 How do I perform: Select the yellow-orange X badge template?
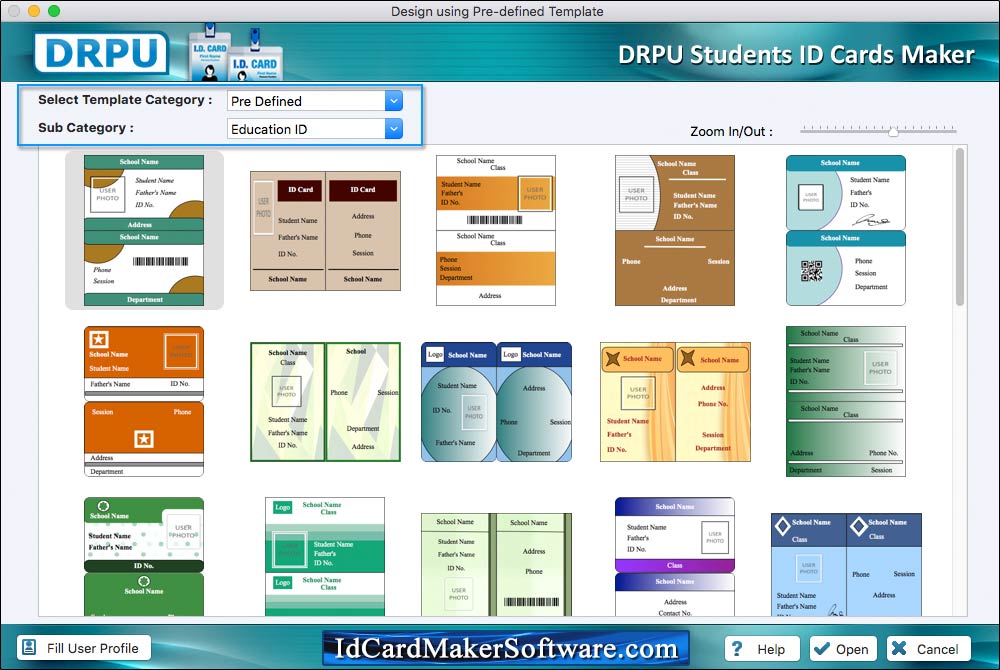675,402
